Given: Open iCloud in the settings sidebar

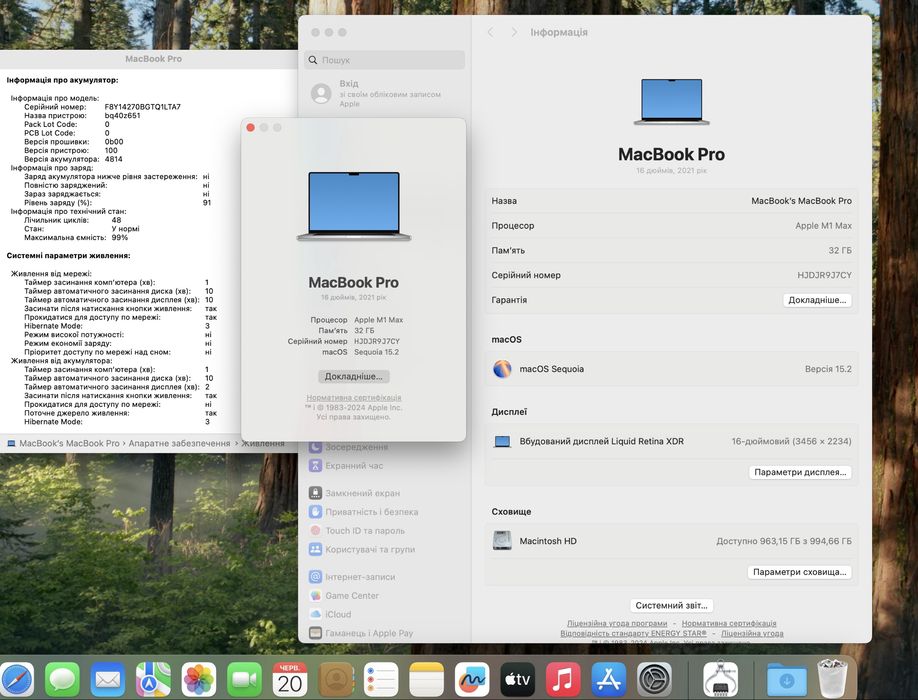Looking at the screenshot, I should point(338,614).
